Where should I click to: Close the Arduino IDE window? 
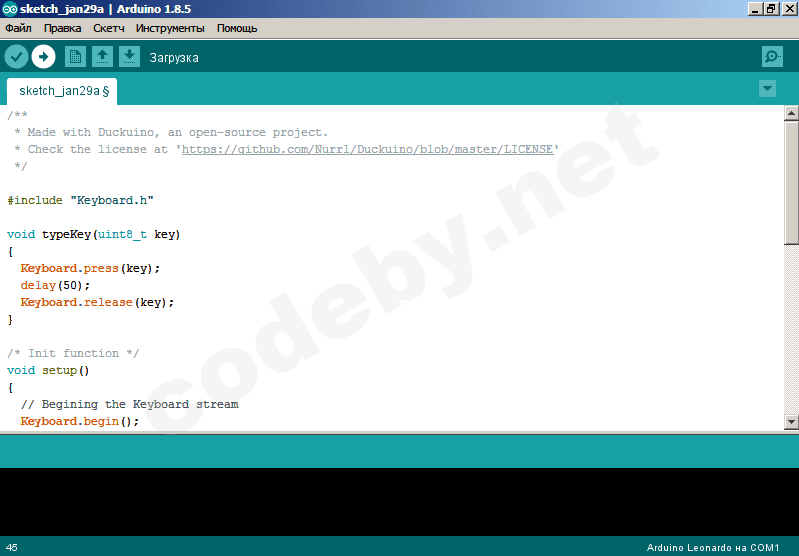789,9
